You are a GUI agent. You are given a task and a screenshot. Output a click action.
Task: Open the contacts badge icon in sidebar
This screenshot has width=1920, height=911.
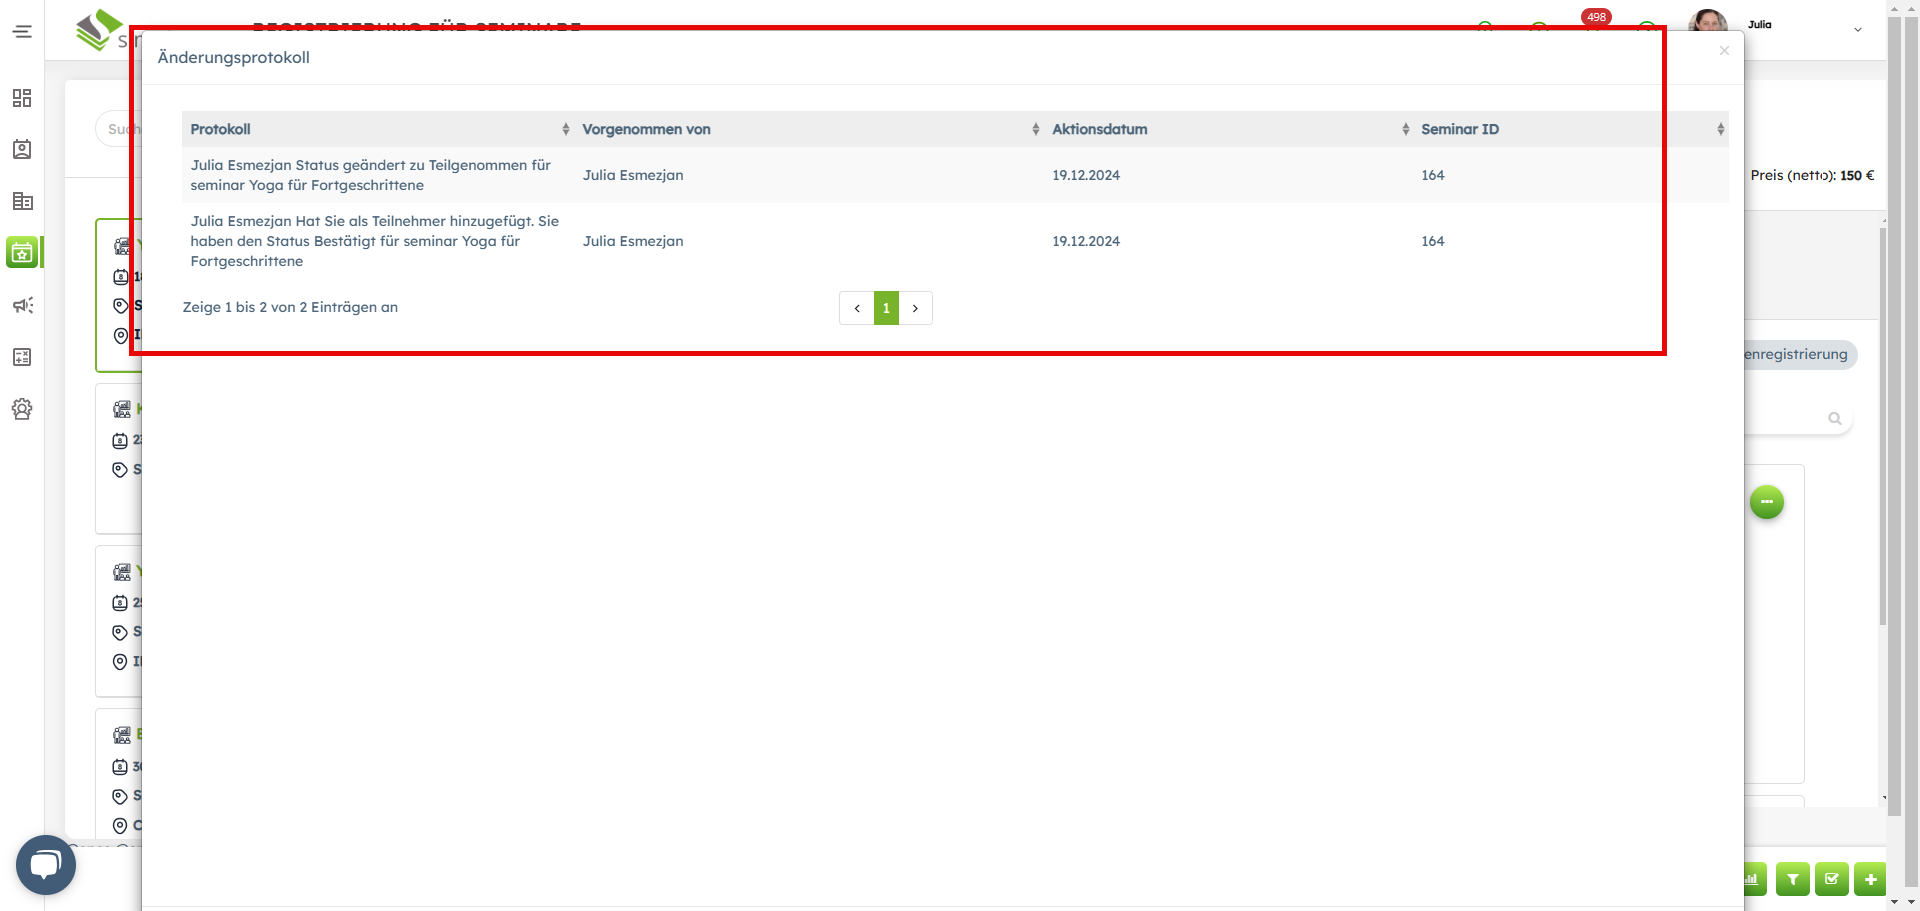coord(22,150)
